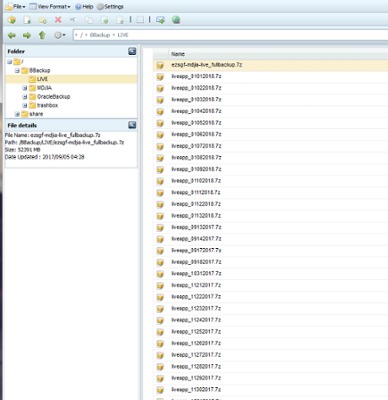Click the green back arrow
The width and height of the screenshot is (388, 400).
pos(12,35)
